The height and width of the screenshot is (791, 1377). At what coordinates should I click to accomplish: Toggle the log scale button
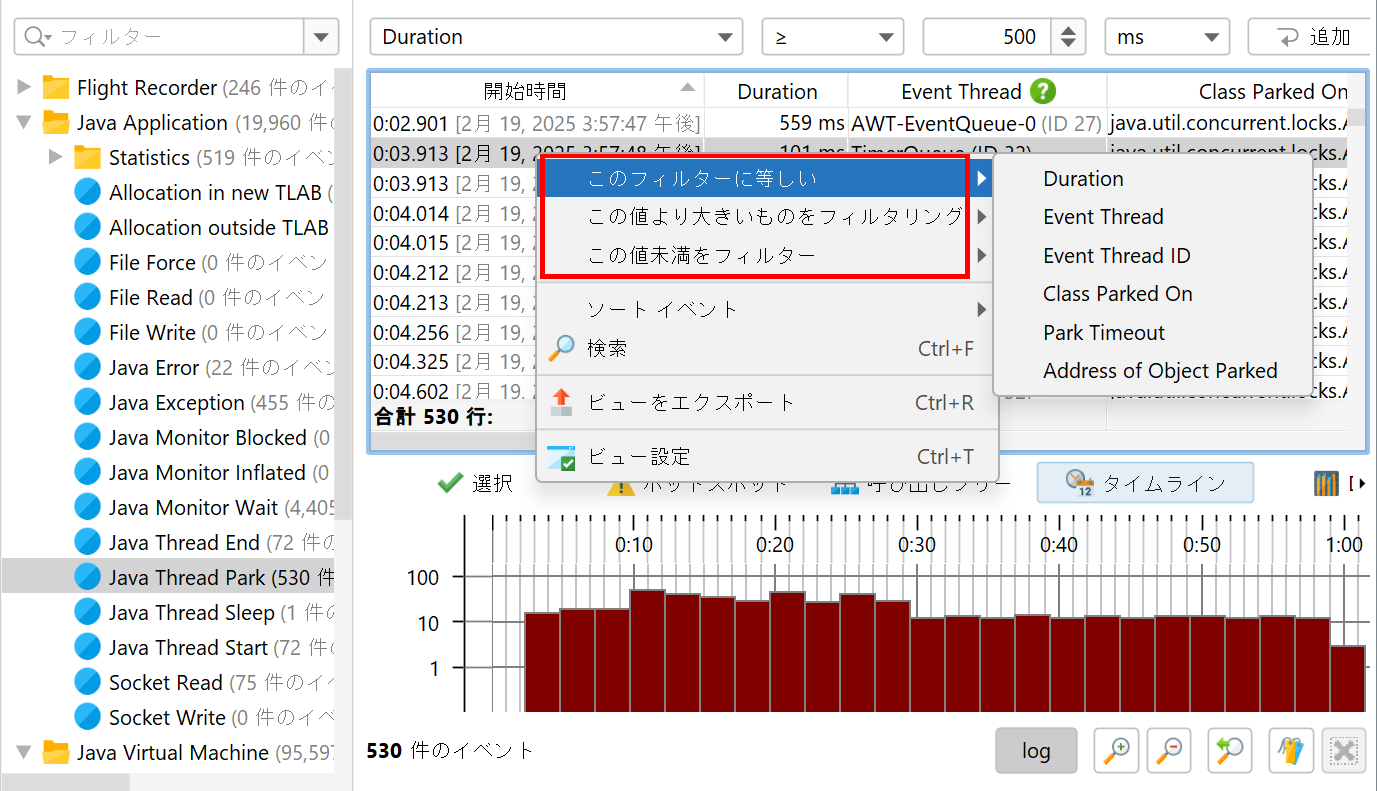point(1036,750)
